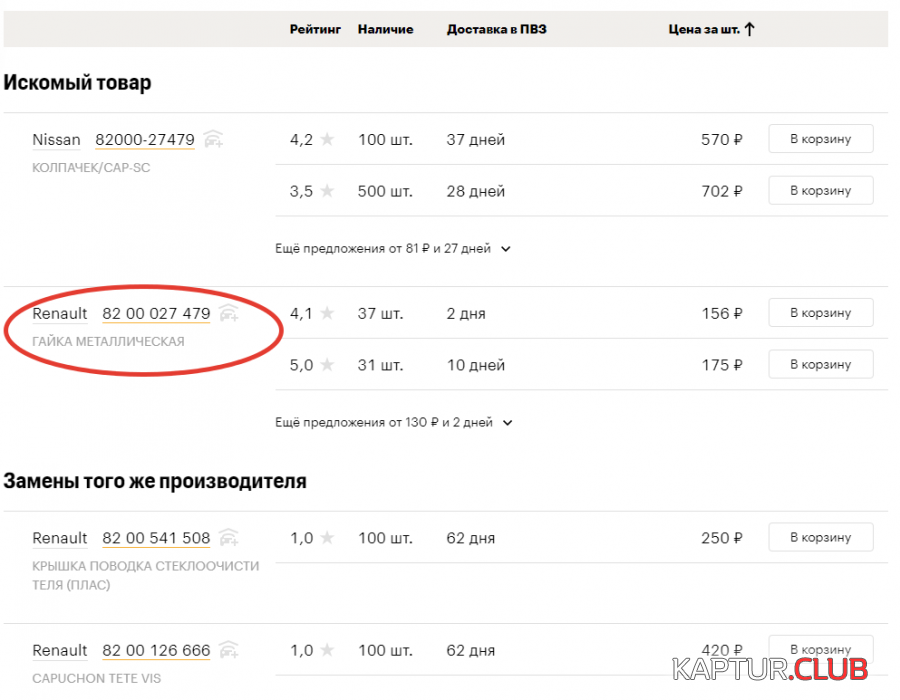Expand Ещё предложения от 81 ₽ и 27 дней
This screenshot has height=700, width=900.
393,248
